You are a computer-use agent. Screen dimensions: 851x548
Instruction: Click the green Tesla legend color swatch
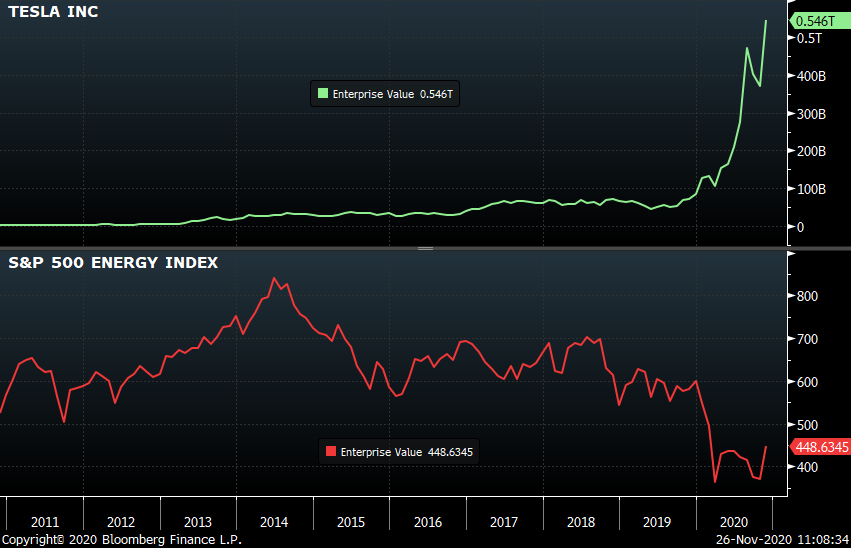coord(323,94)
